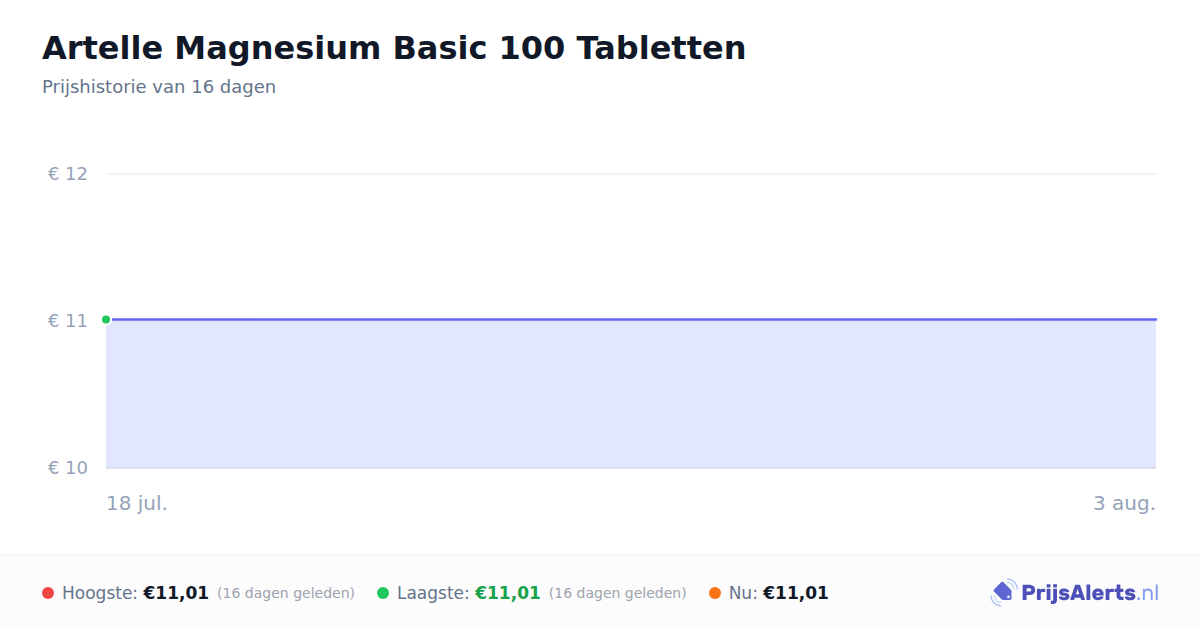Click the red Hoogste legend dot
Image resolution: width=1200 pixels, height=630 pixels.
point(48,593)
